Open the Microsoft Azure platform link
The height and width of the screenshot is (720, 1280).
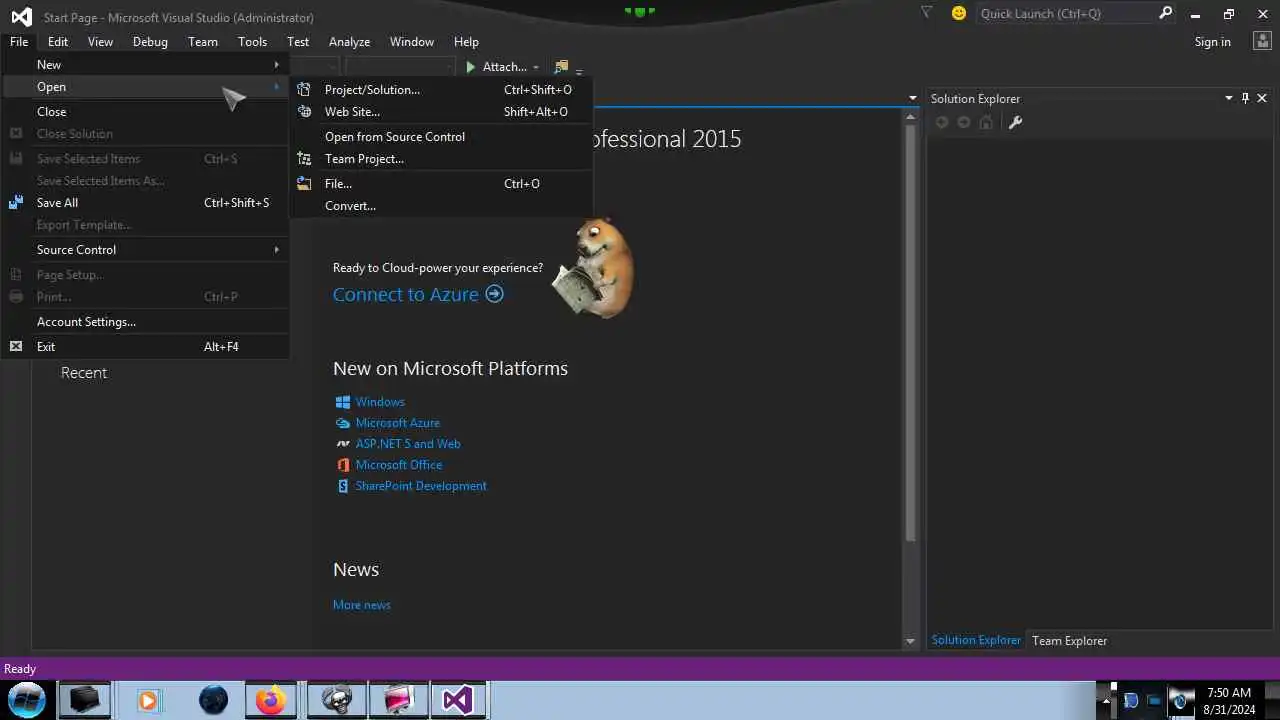[397, 422]
